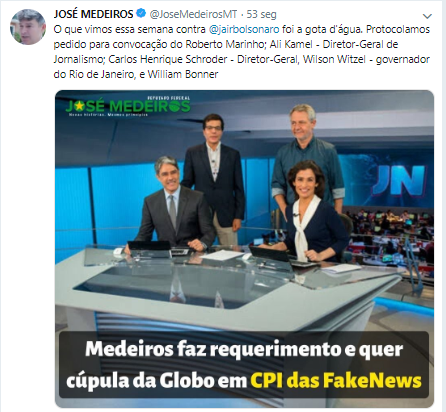Click the blue verified badge
The width and height of the screenshot is (446, 412).
pyautogui.click(x=141, y=14)
